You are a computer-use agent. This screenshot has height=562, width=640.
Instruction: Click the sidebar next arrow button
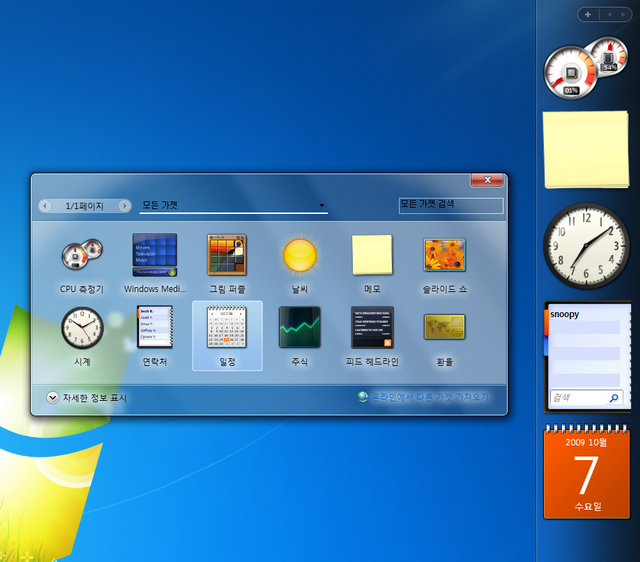(623, 15)
